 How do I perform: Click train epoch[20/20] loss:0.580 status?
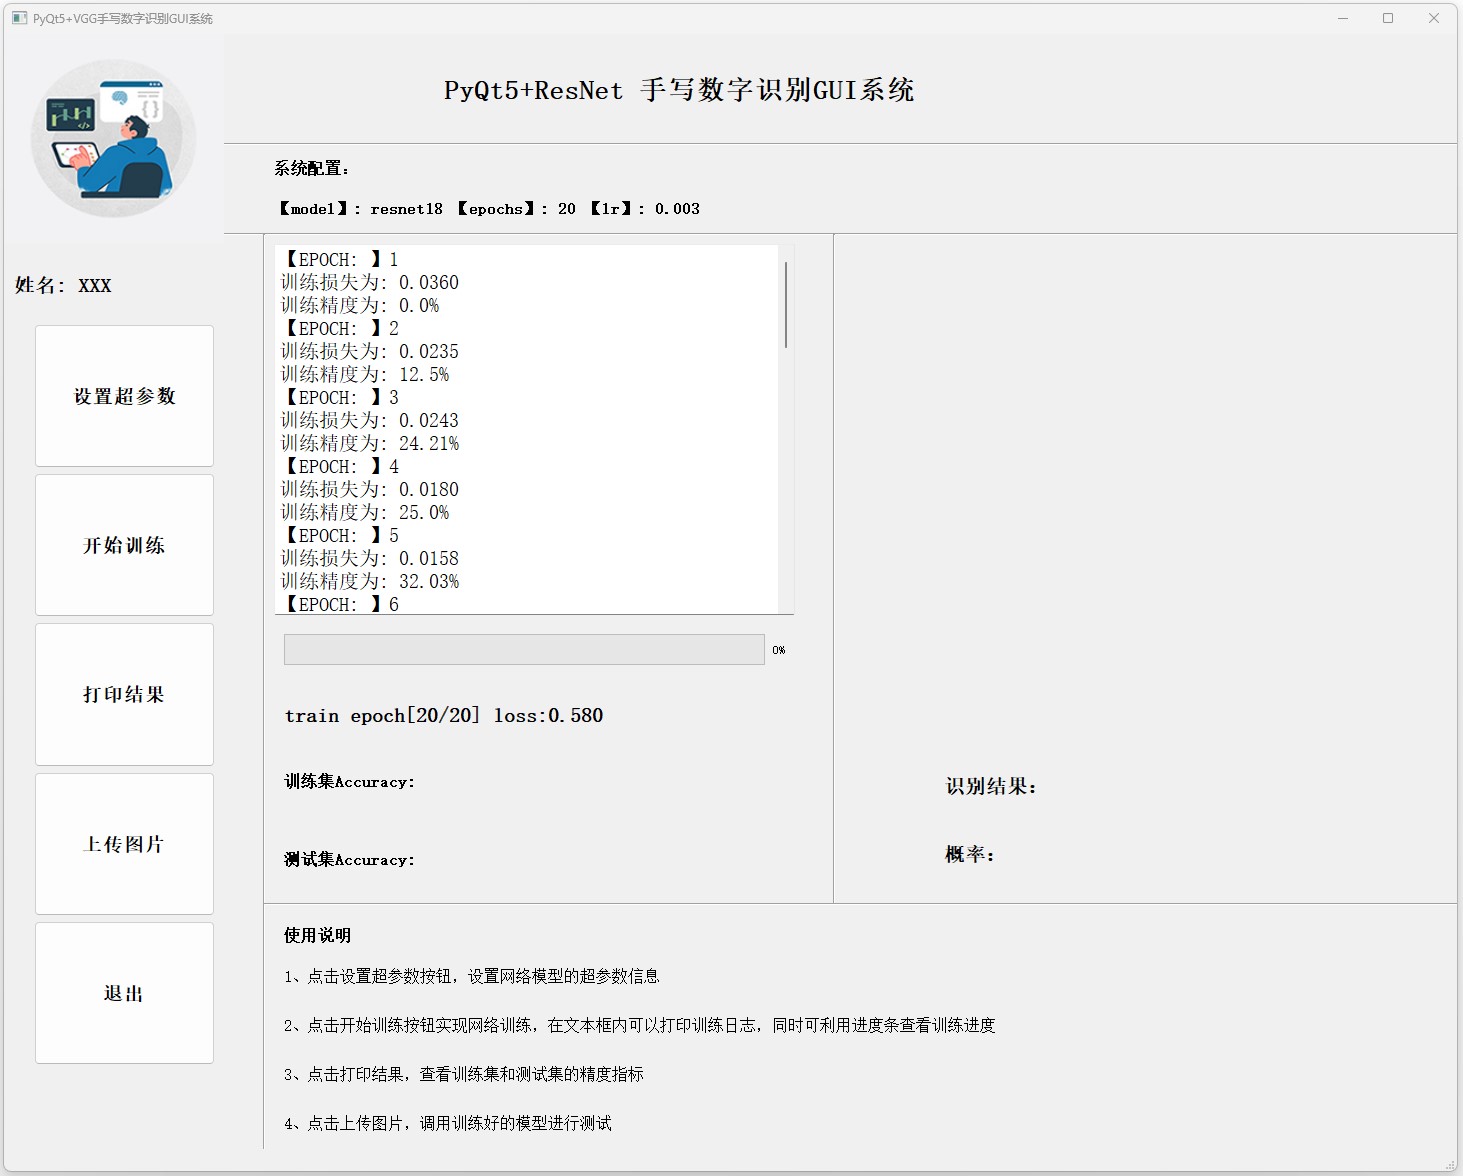[444, 715]
